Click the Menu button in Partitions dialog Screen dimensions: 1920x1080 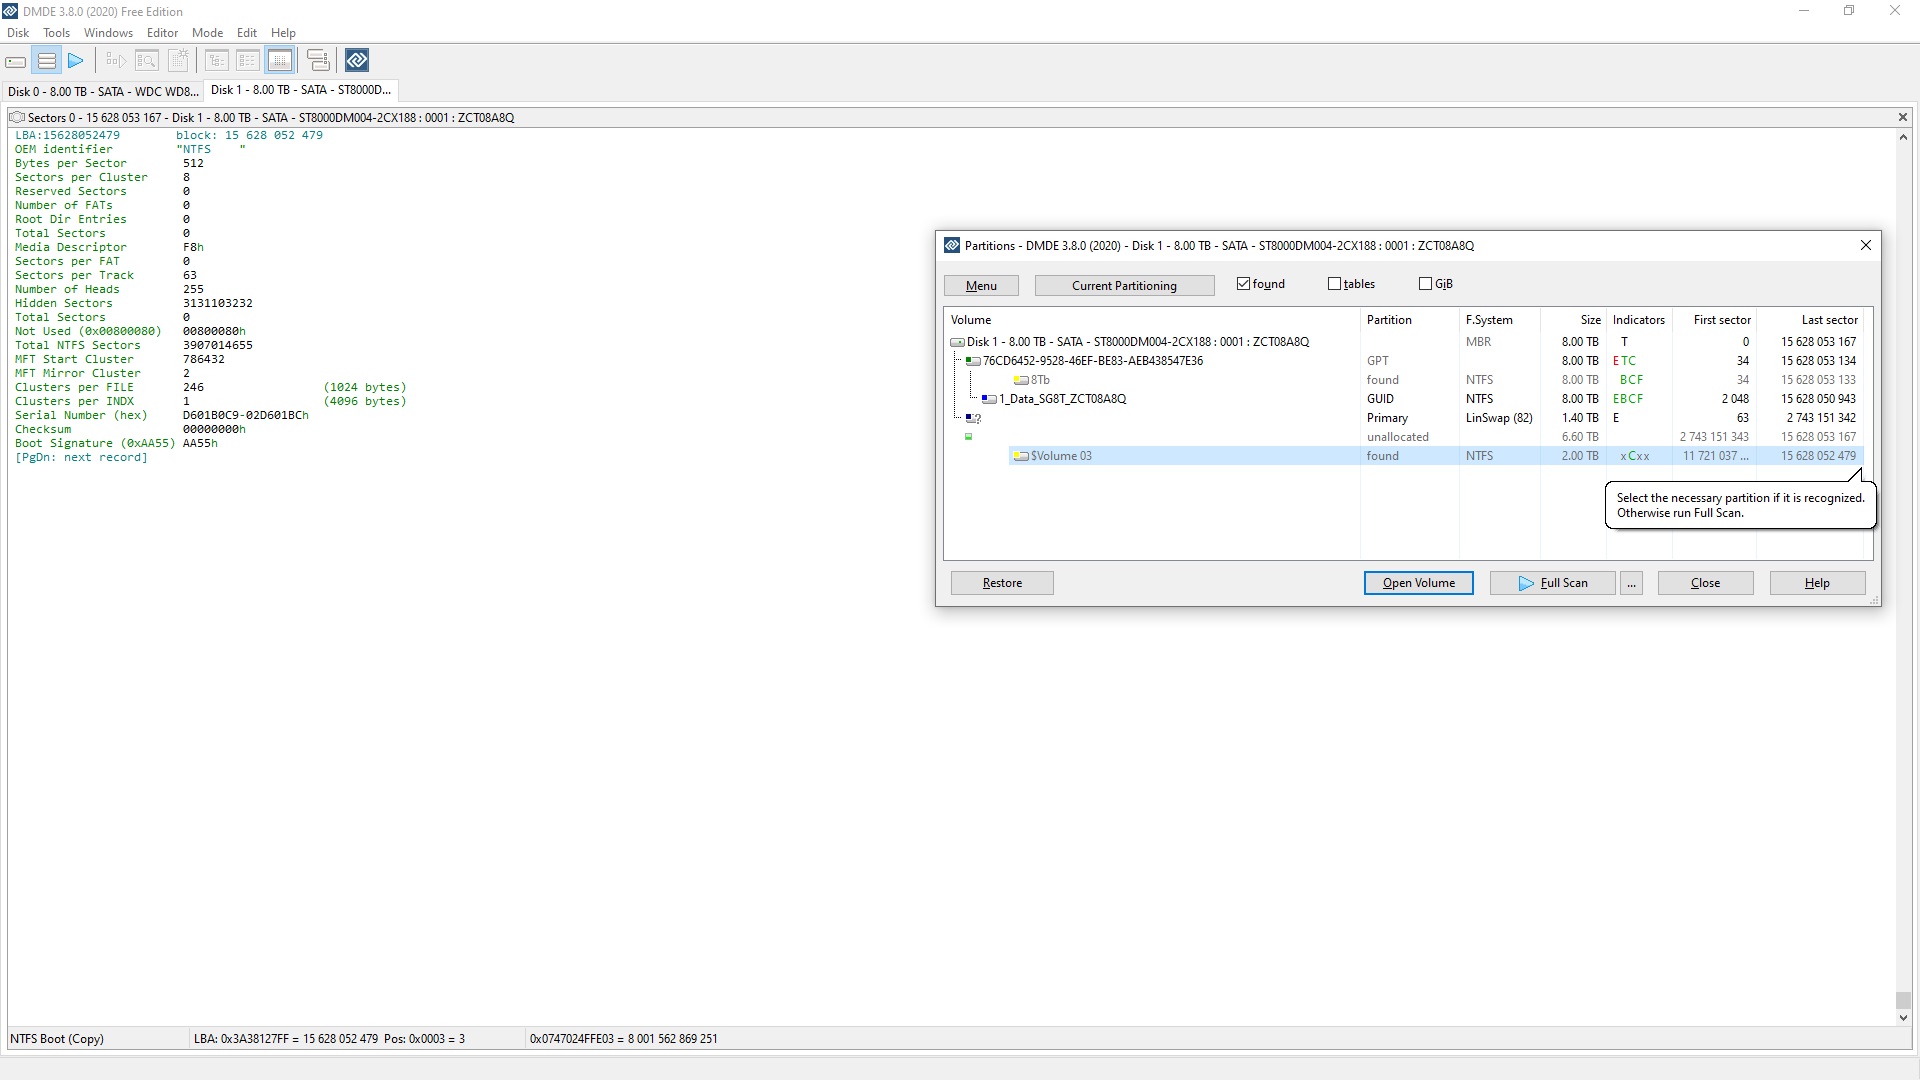[x=981, y=286]
